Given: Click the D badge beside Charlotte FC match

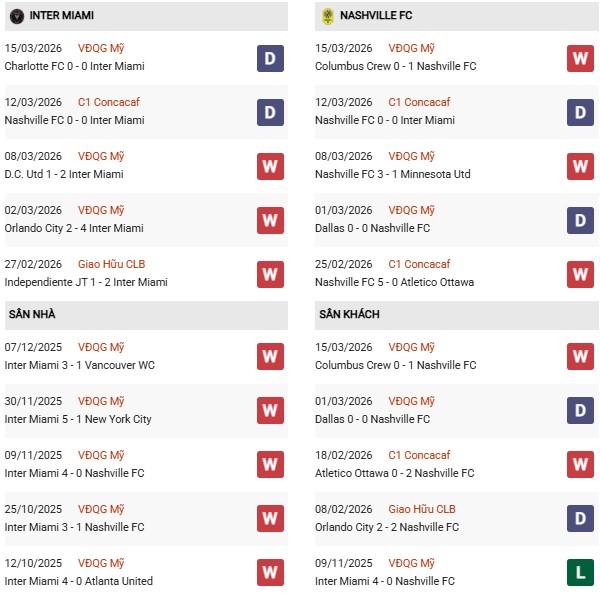Looking at the screenshot, I should pos(270,58).
